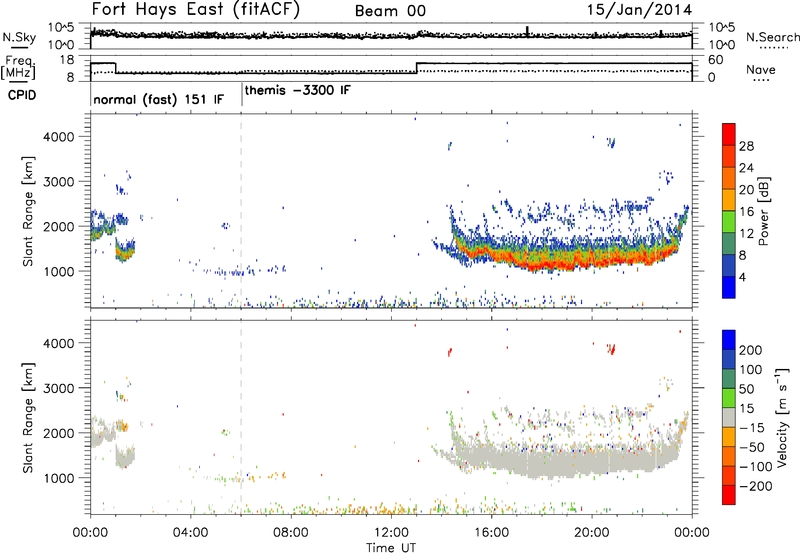
Task: Click the date '15/Jan/2014'
Action: [639, 10]
